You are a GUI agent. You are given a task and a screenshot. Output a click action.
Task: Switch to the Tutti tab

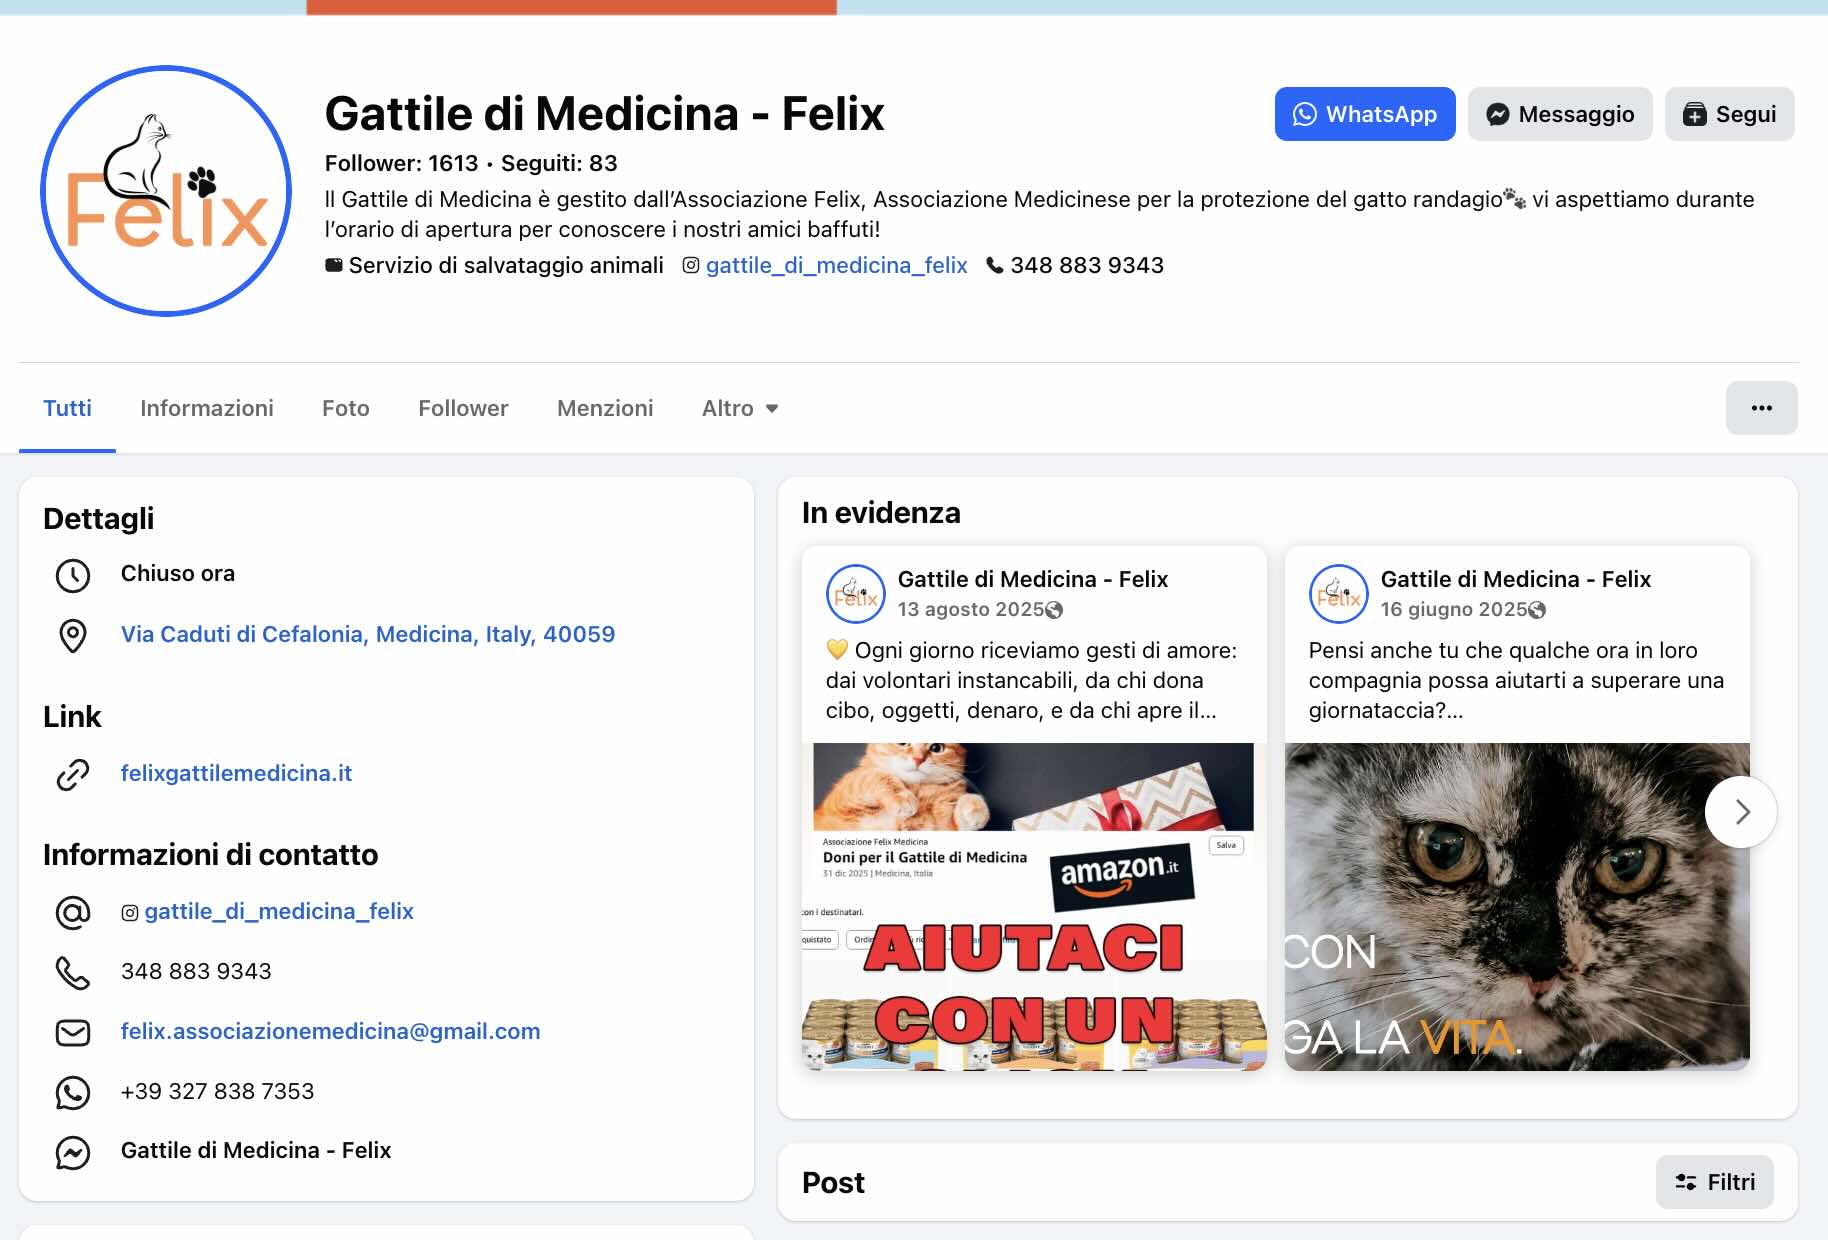click(67, 408)
